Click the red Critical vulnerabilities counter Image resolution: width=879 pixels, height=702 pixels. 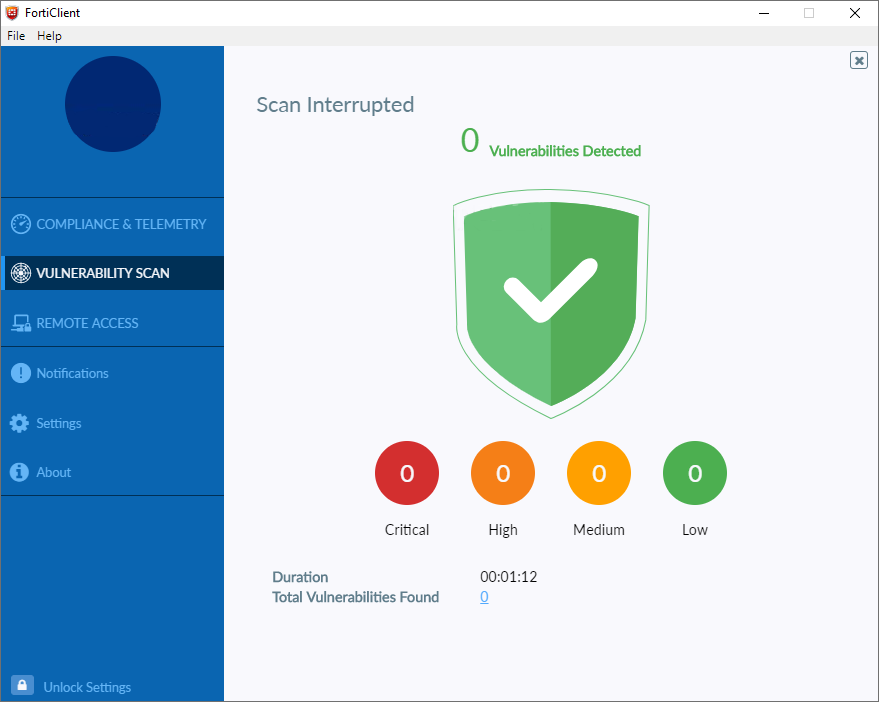[x=406, y=472]
